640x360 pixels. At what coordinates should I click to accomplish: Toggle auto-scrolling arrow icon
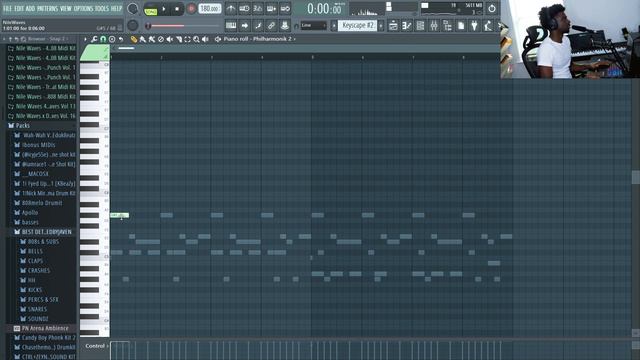(x=244, y=26)
